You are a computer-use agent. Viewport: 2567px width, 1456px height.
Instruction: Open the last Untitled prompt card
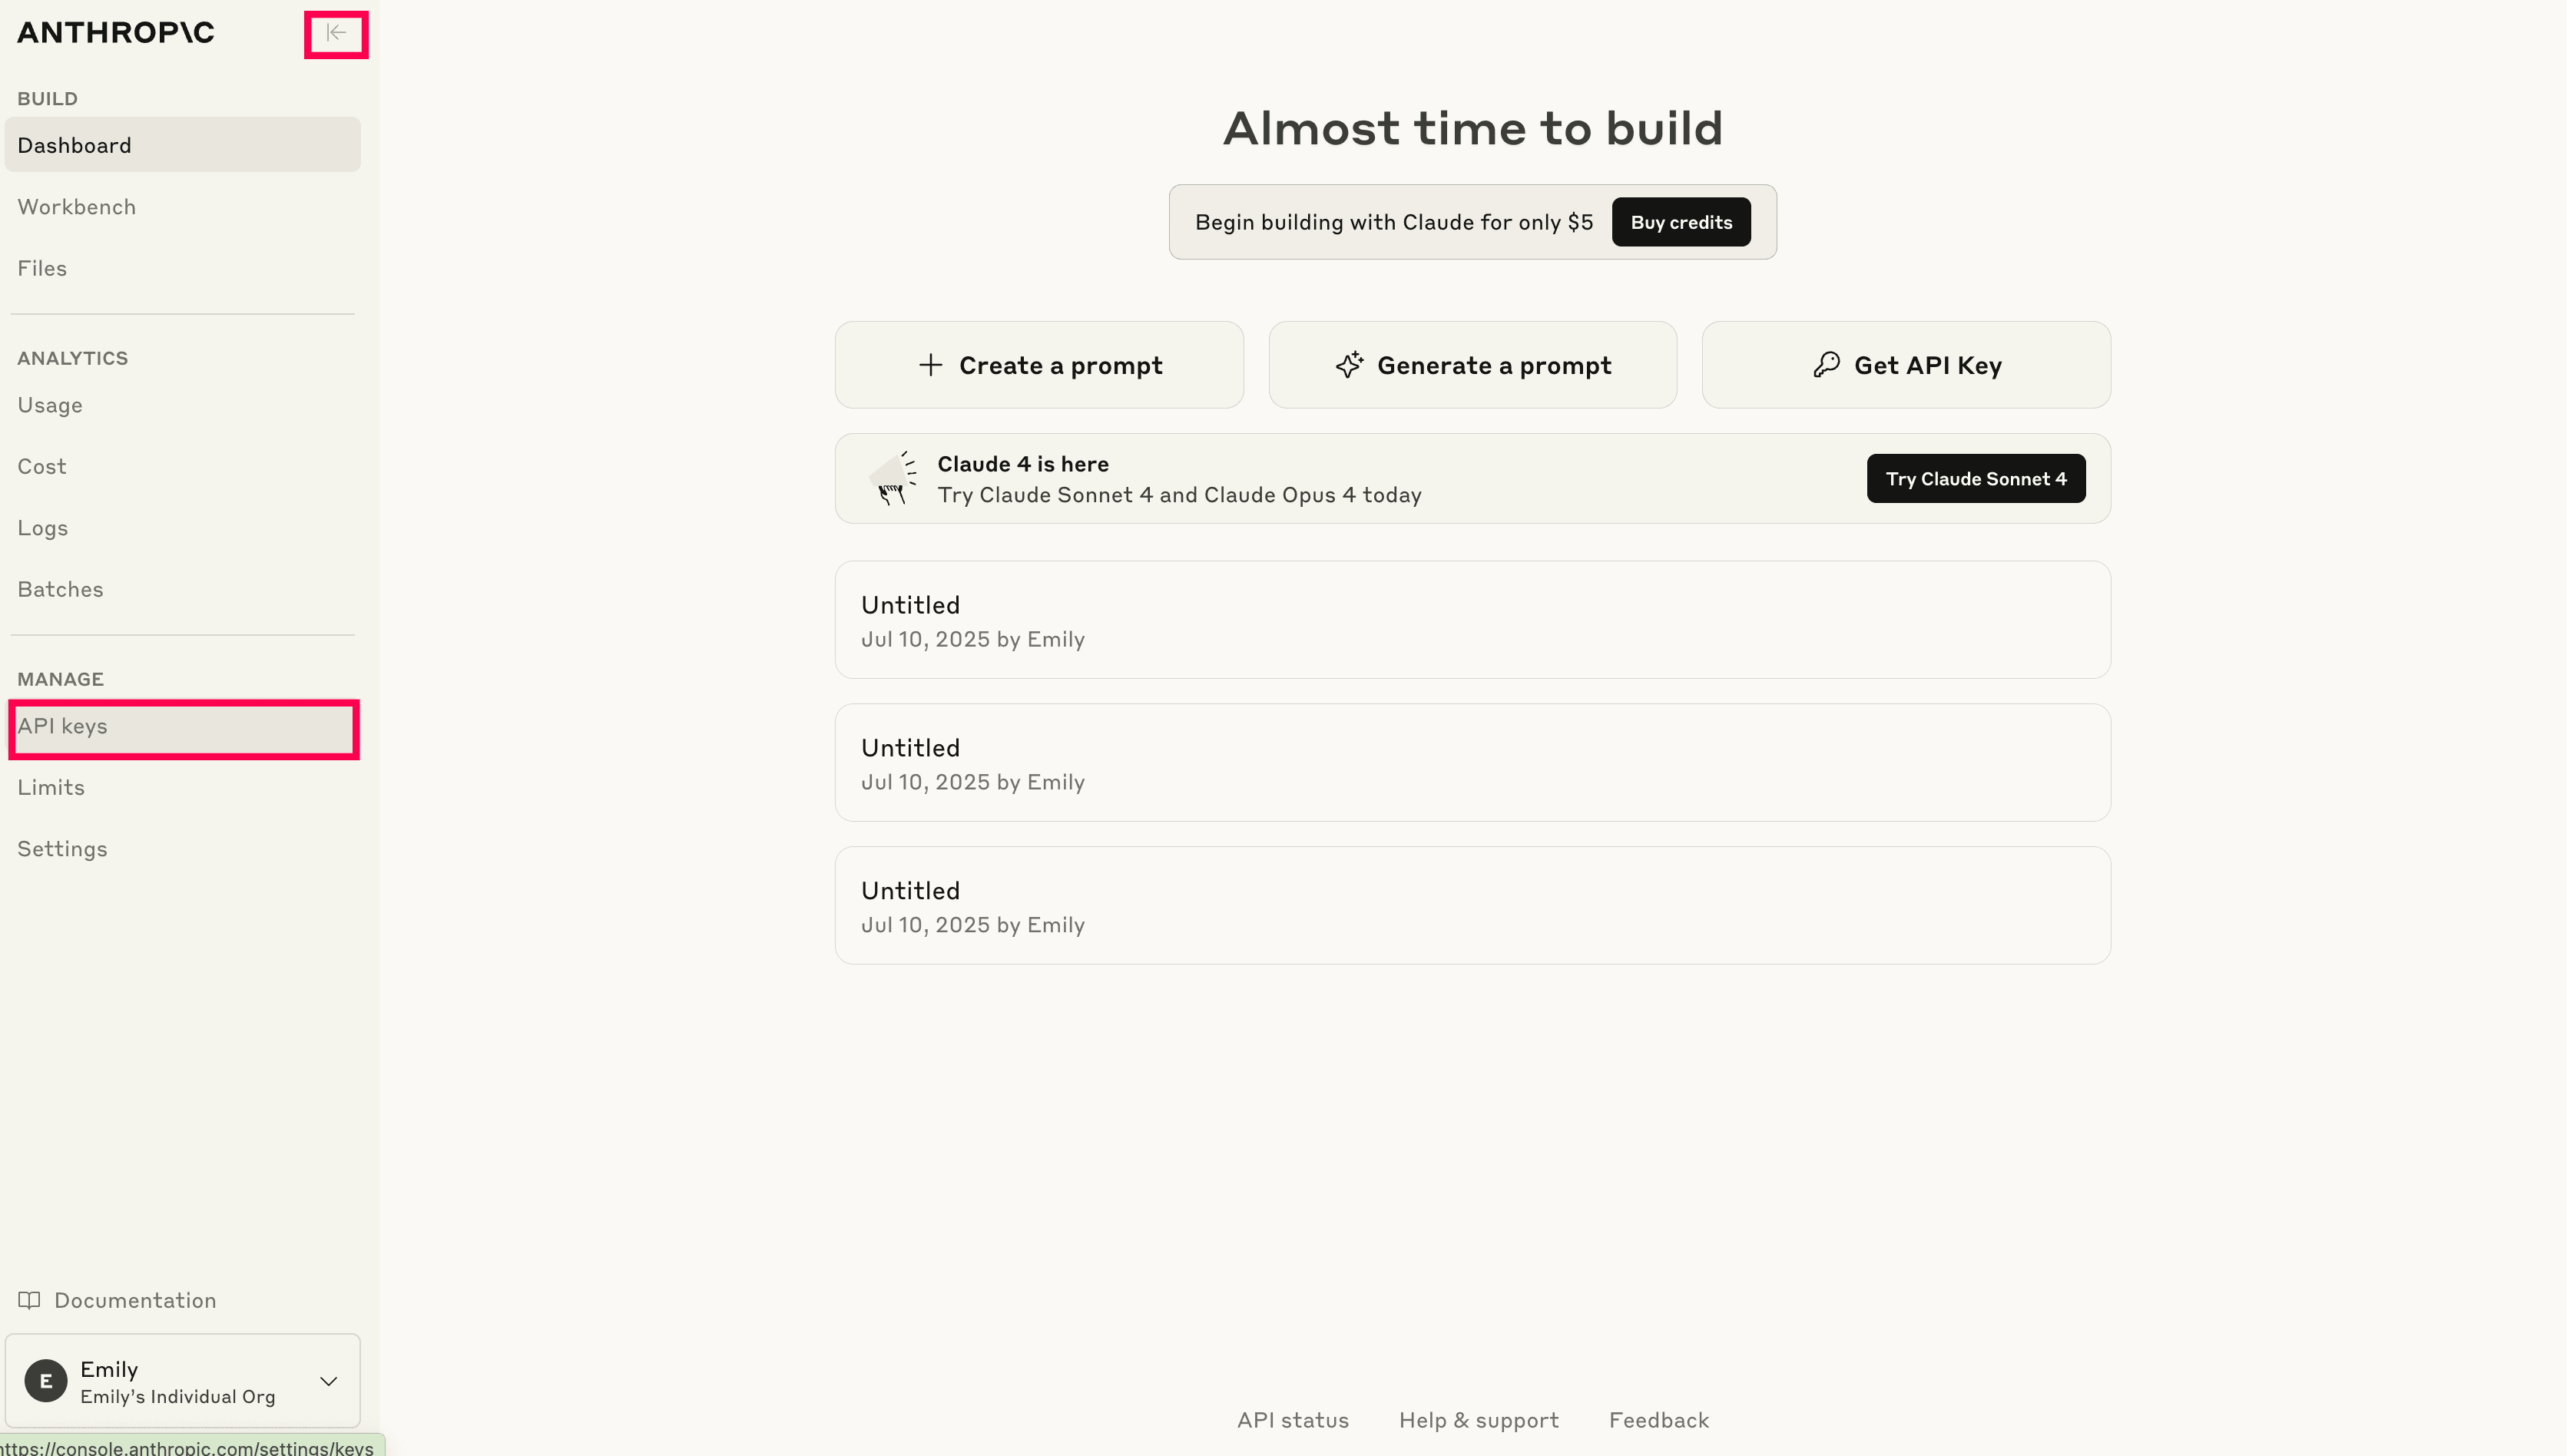[x=1472, y=906]
